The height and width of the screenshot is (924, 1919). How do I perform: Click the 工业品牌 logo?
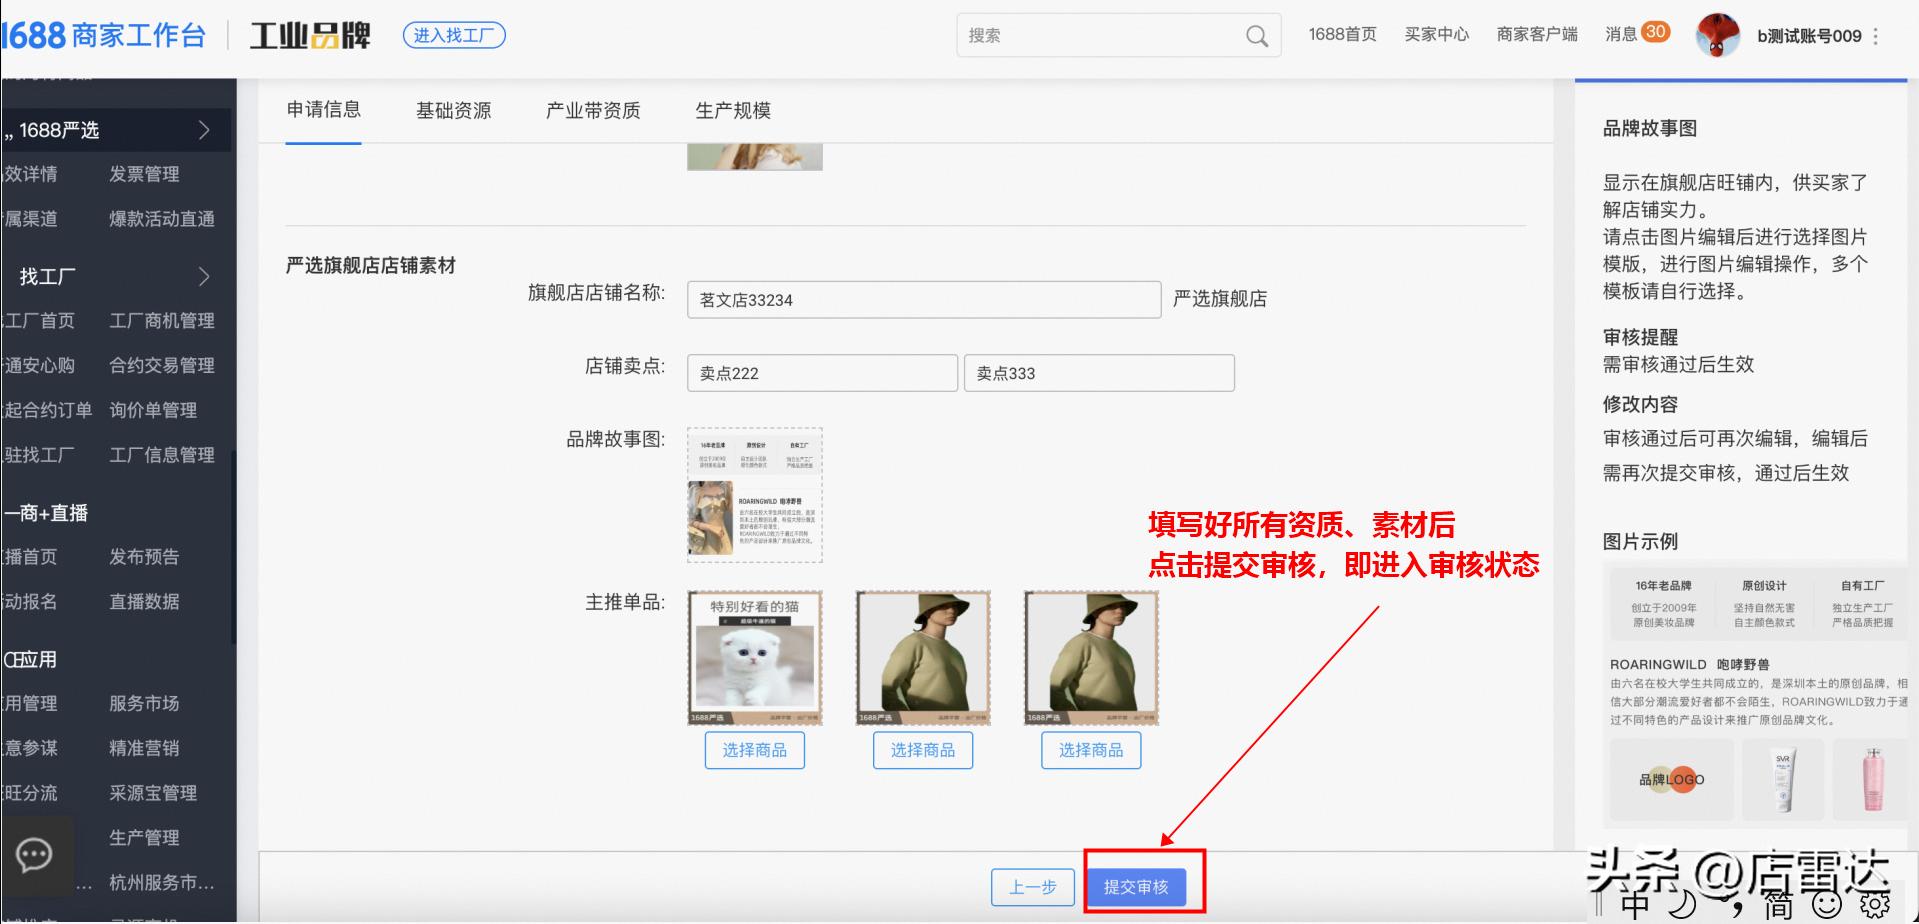pyautogui.click(x=310, y=33)
